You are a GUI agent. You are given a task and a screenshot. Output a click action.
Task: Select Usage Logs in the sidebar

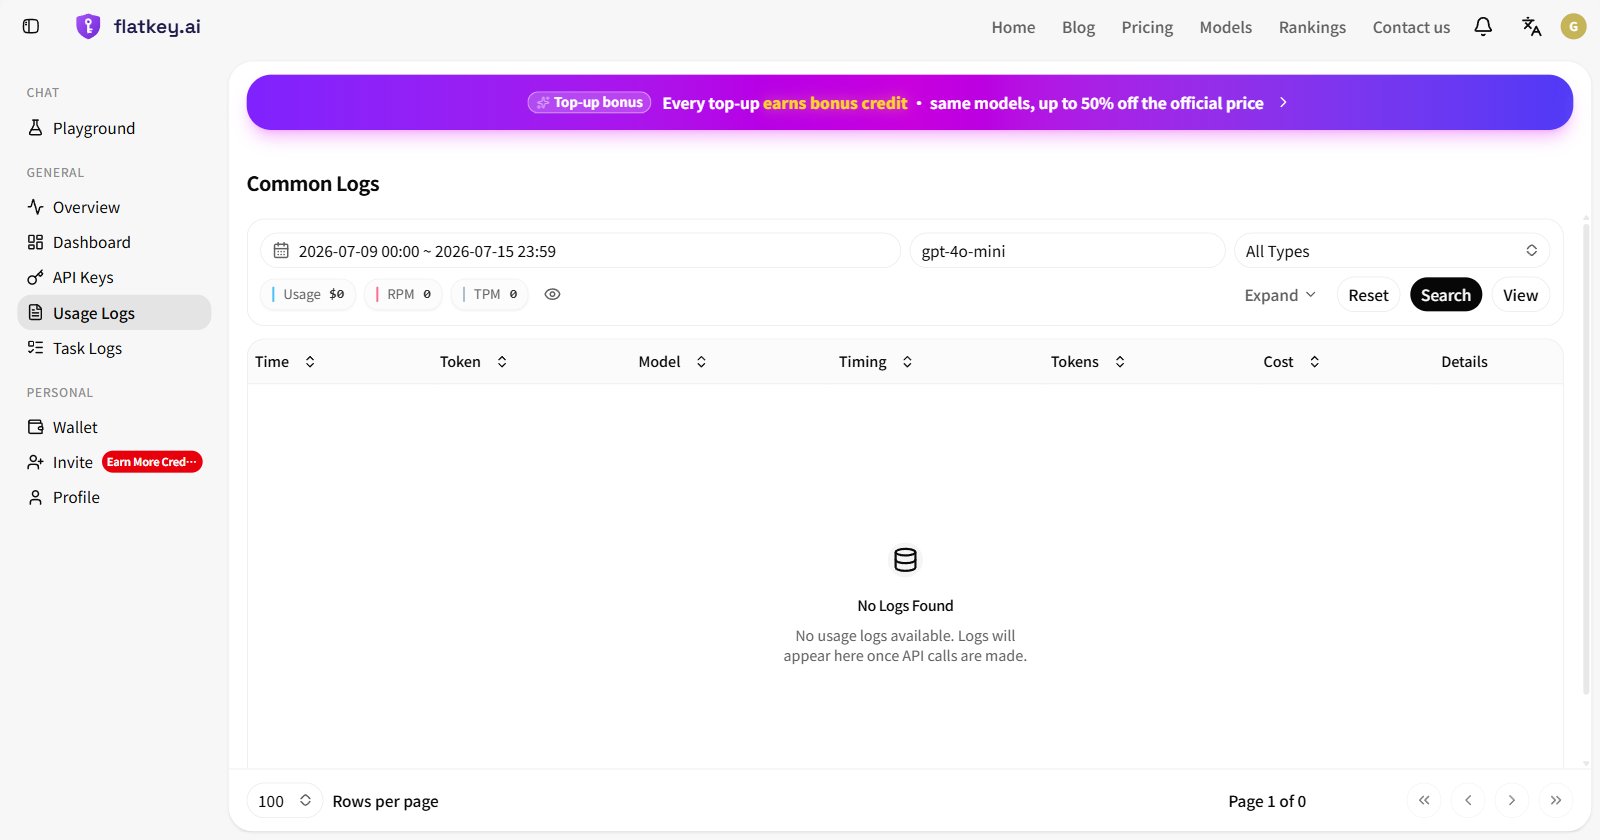pyautogui.click(x=114, y=312)
